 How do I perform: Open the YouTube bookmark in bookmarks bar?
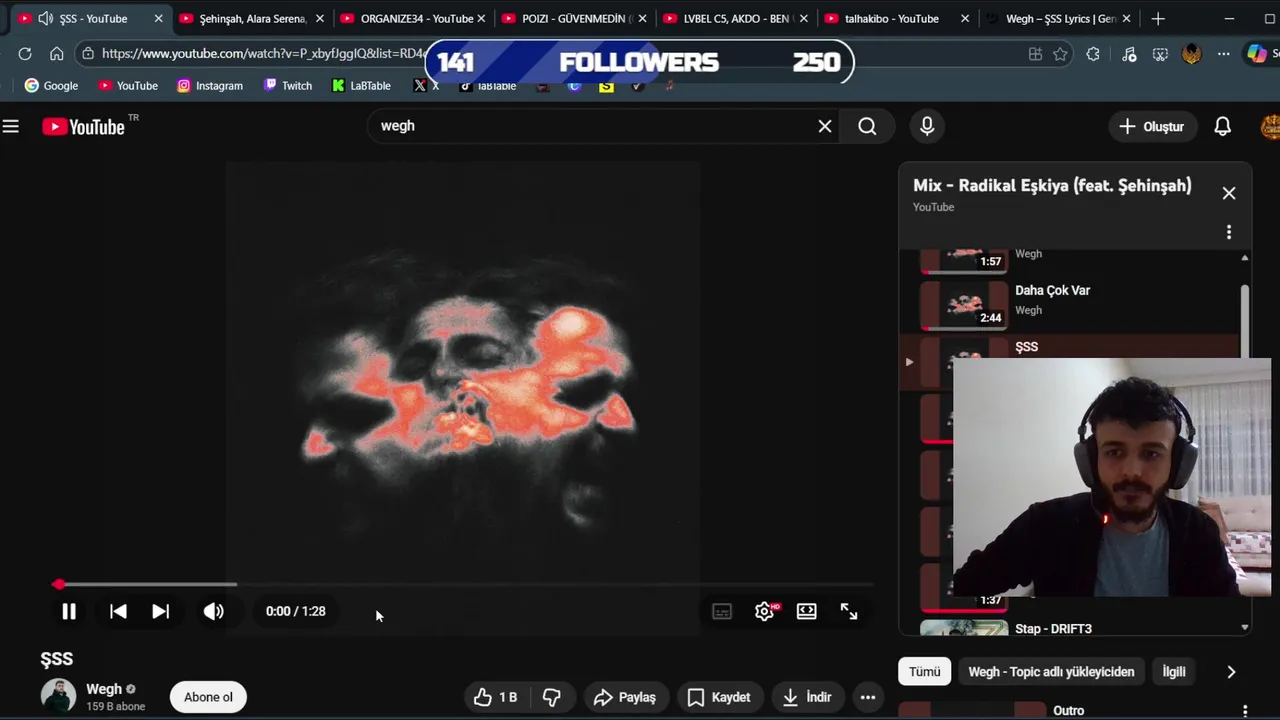(x=128, y=86)
